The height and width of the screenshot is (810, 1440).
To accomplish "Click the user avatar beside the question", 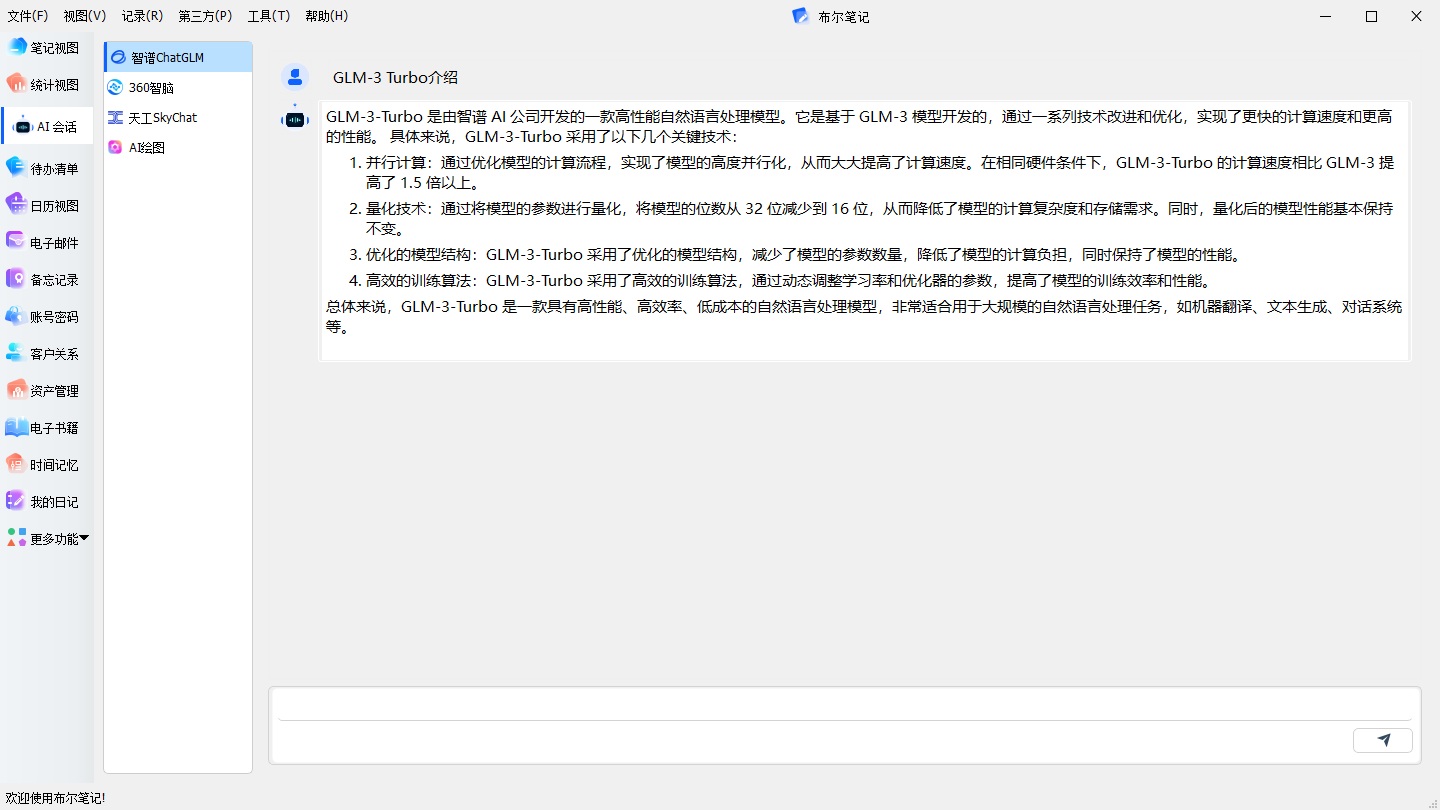I will tap(295, 77).
